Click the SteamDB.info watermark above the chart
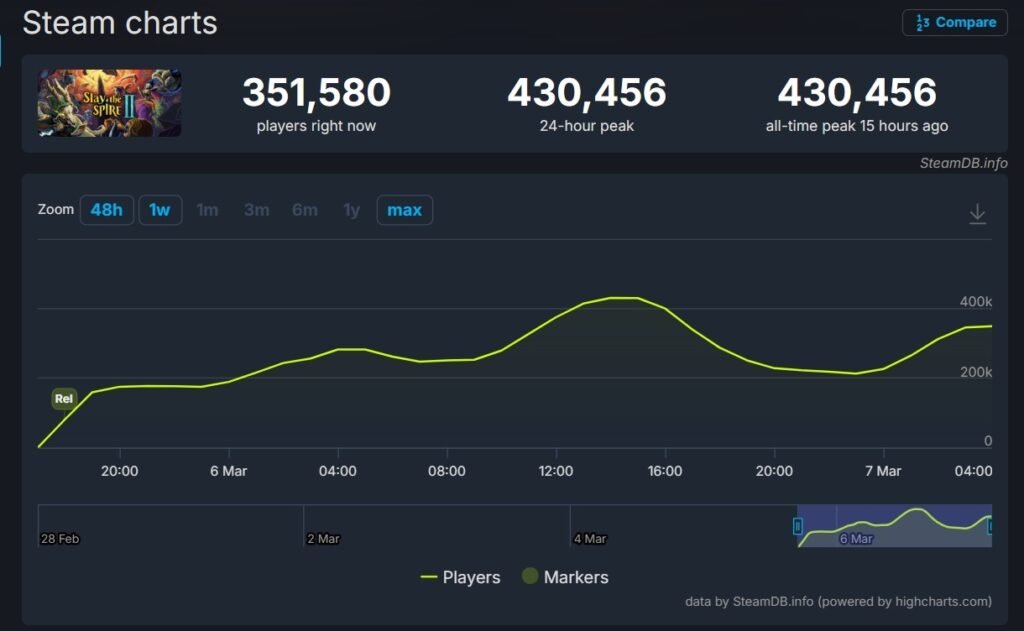Screen dimensions: 1024x631 965,163
